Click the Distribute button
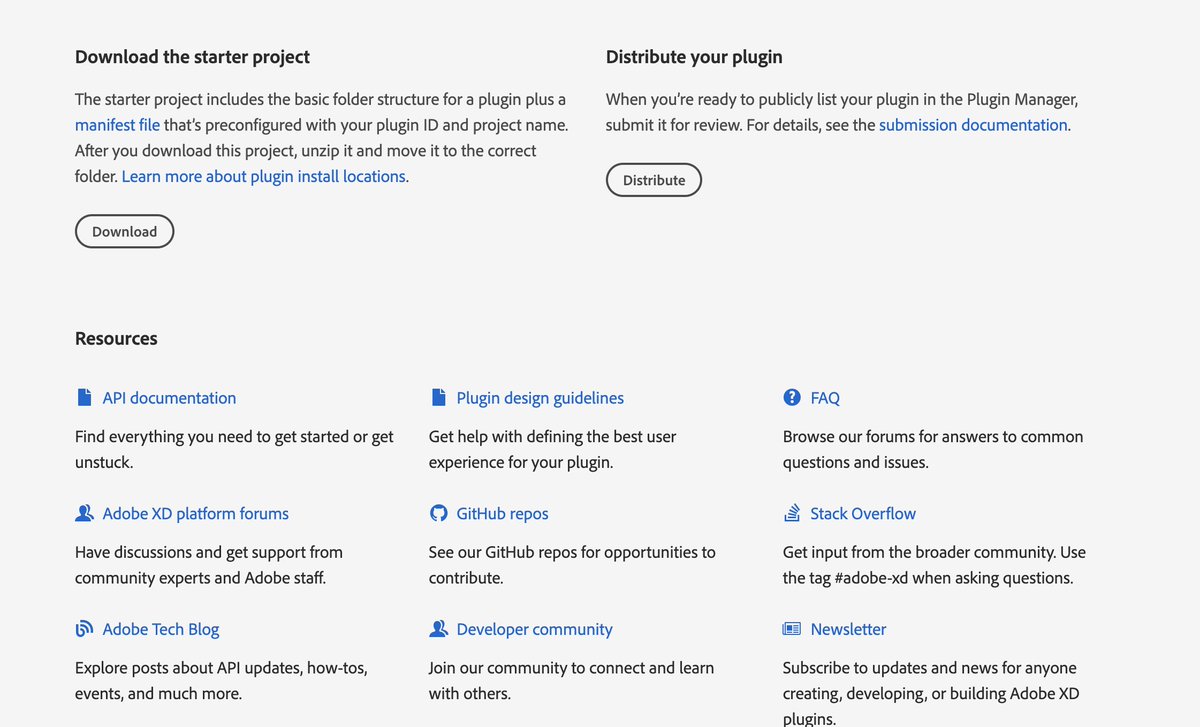 (654, 180)
